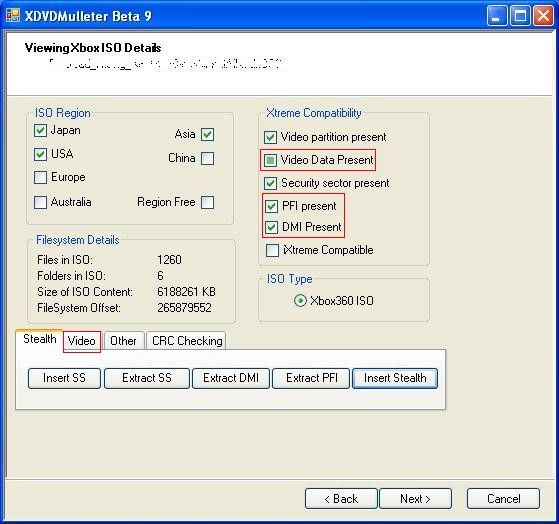Toggle Video Data Present checkbox
559x524 pixels.
[x=270, y=160]
